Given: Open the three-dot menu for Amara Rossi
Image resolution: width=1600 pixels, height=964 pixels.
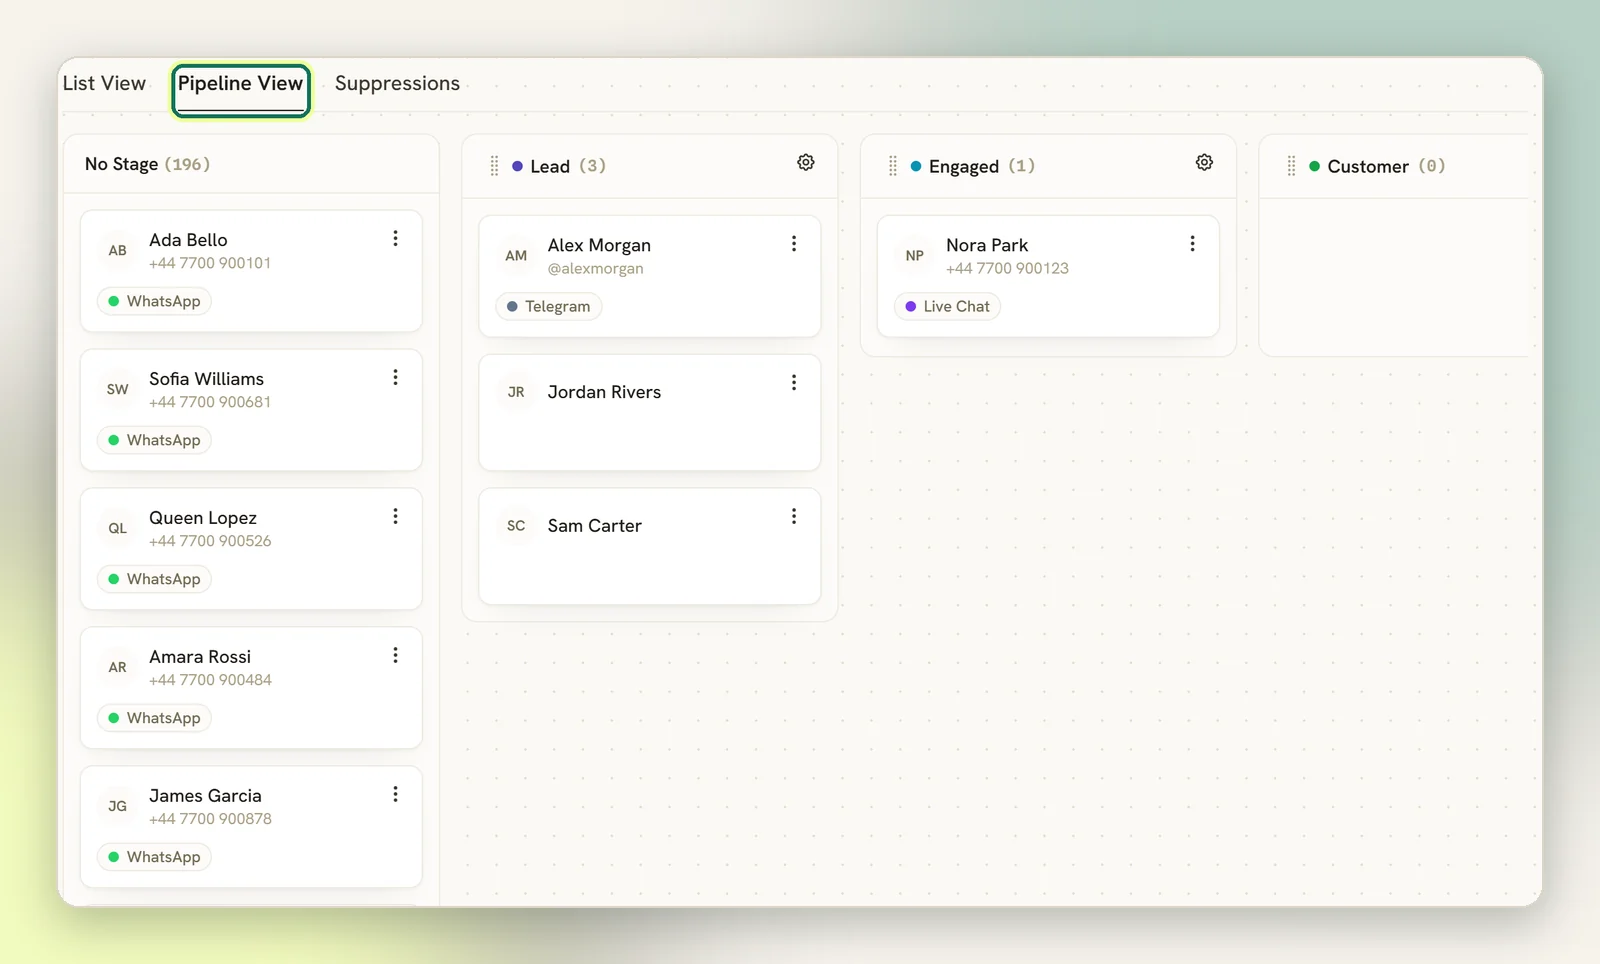Looking at the screenshot, I should pyautogui.click(x=395, y=655).
